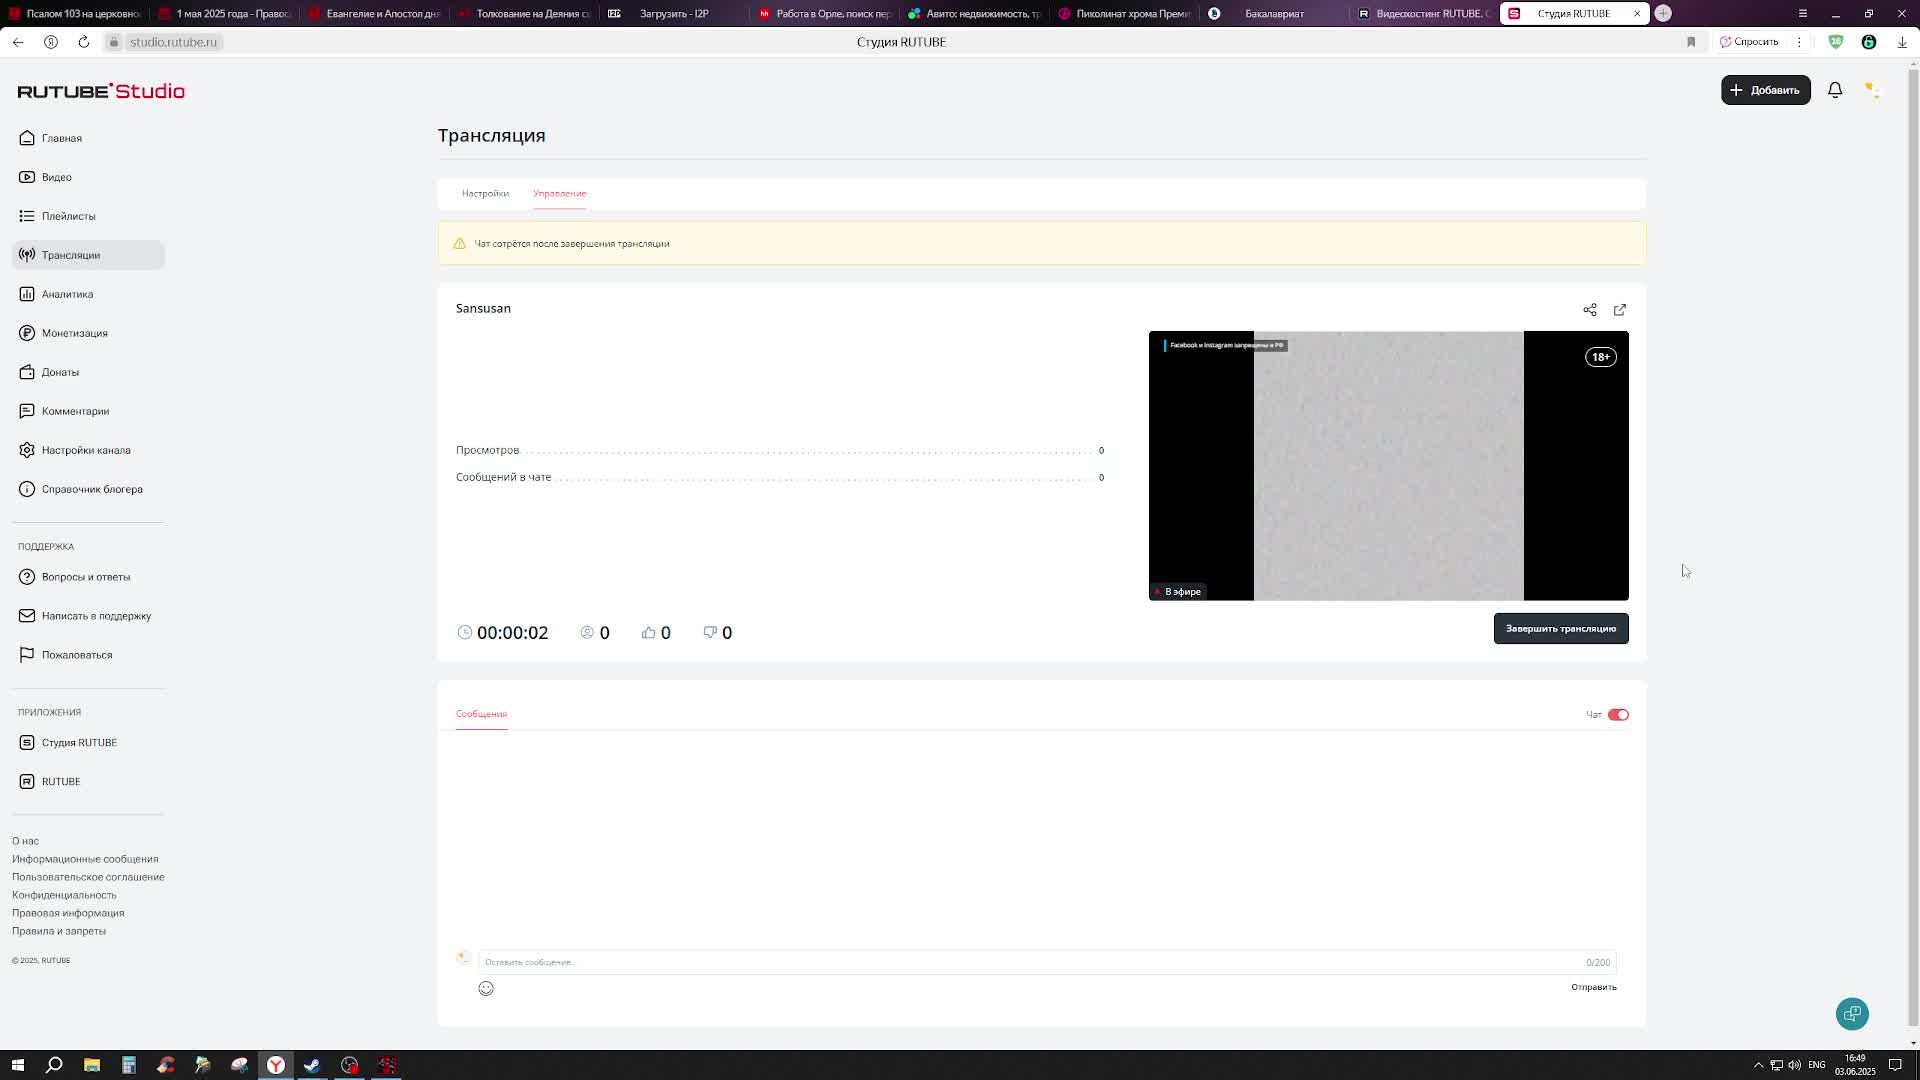1920x1080 pixels.
Task: Select the Сообщения tab
Action: [x=481, y=714]
